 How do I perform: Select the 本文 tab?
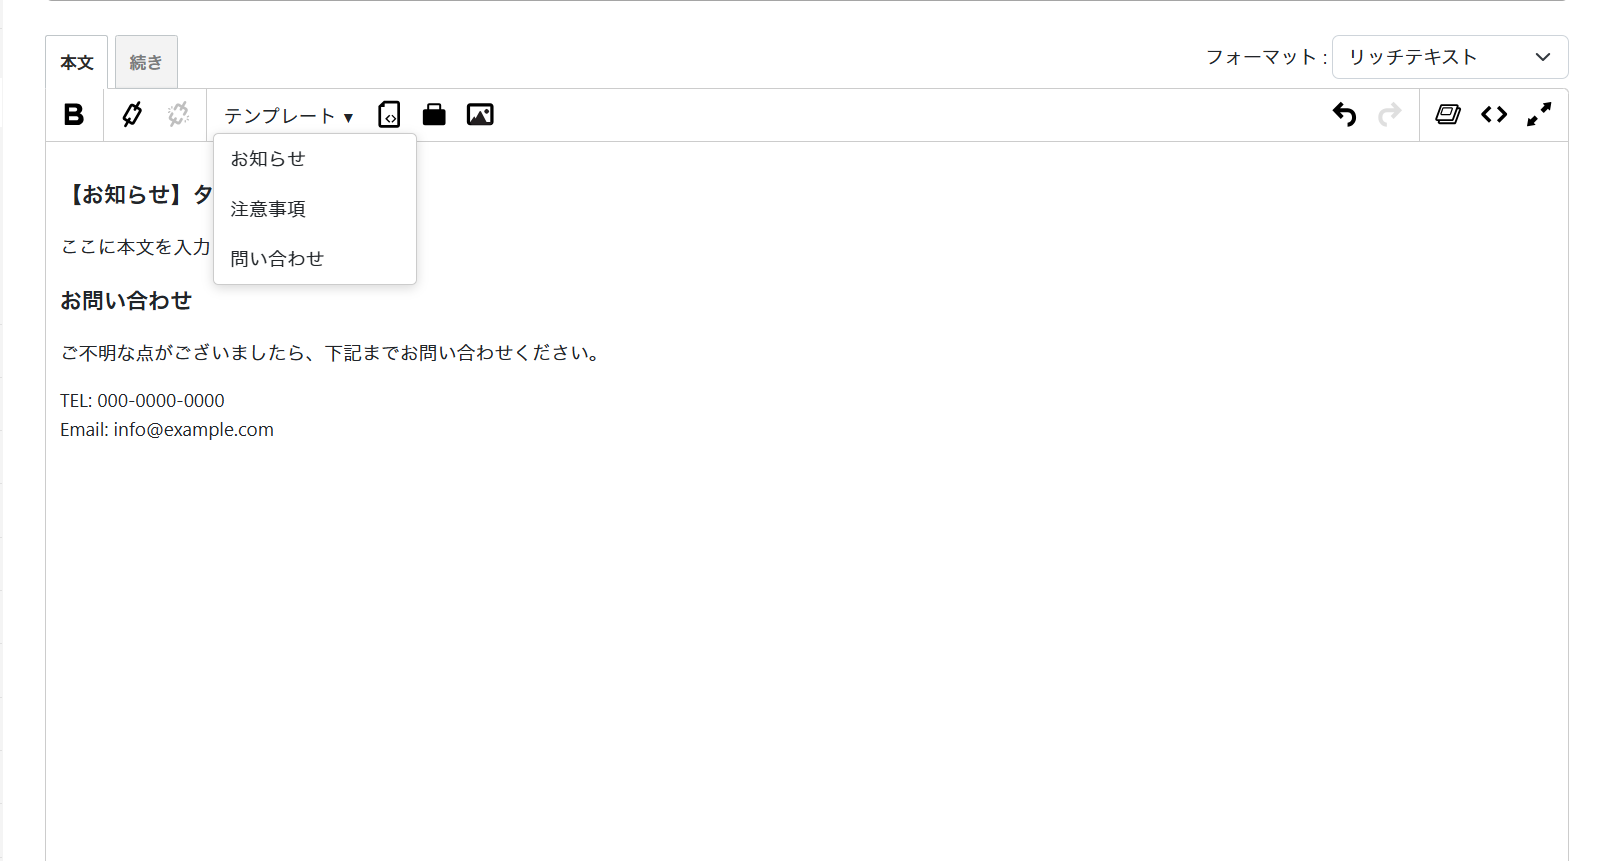click(77, 62)
